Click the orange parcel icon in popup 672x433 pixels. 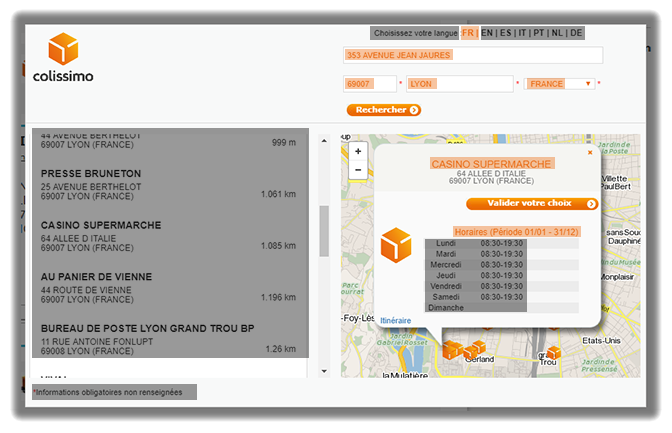coord(396,246)
